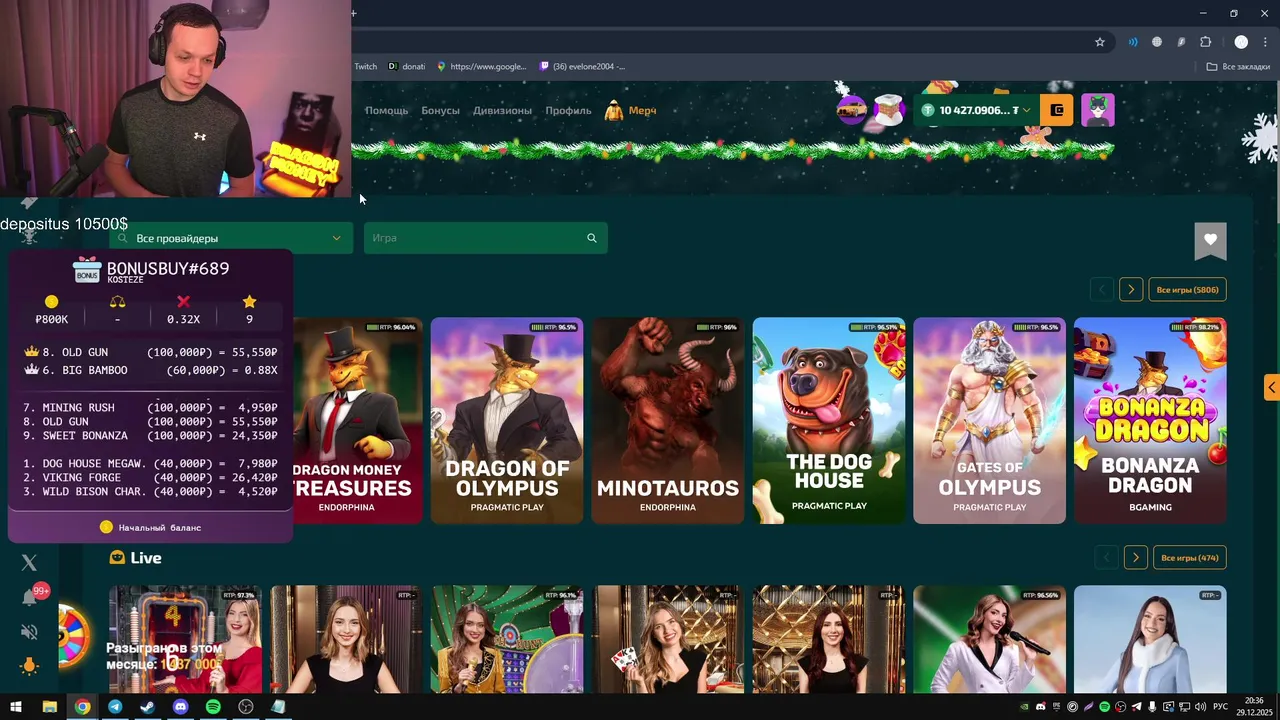Open the orange wallet deposit button
The height and width of the screenshot is (720, 1280).
1057,110
